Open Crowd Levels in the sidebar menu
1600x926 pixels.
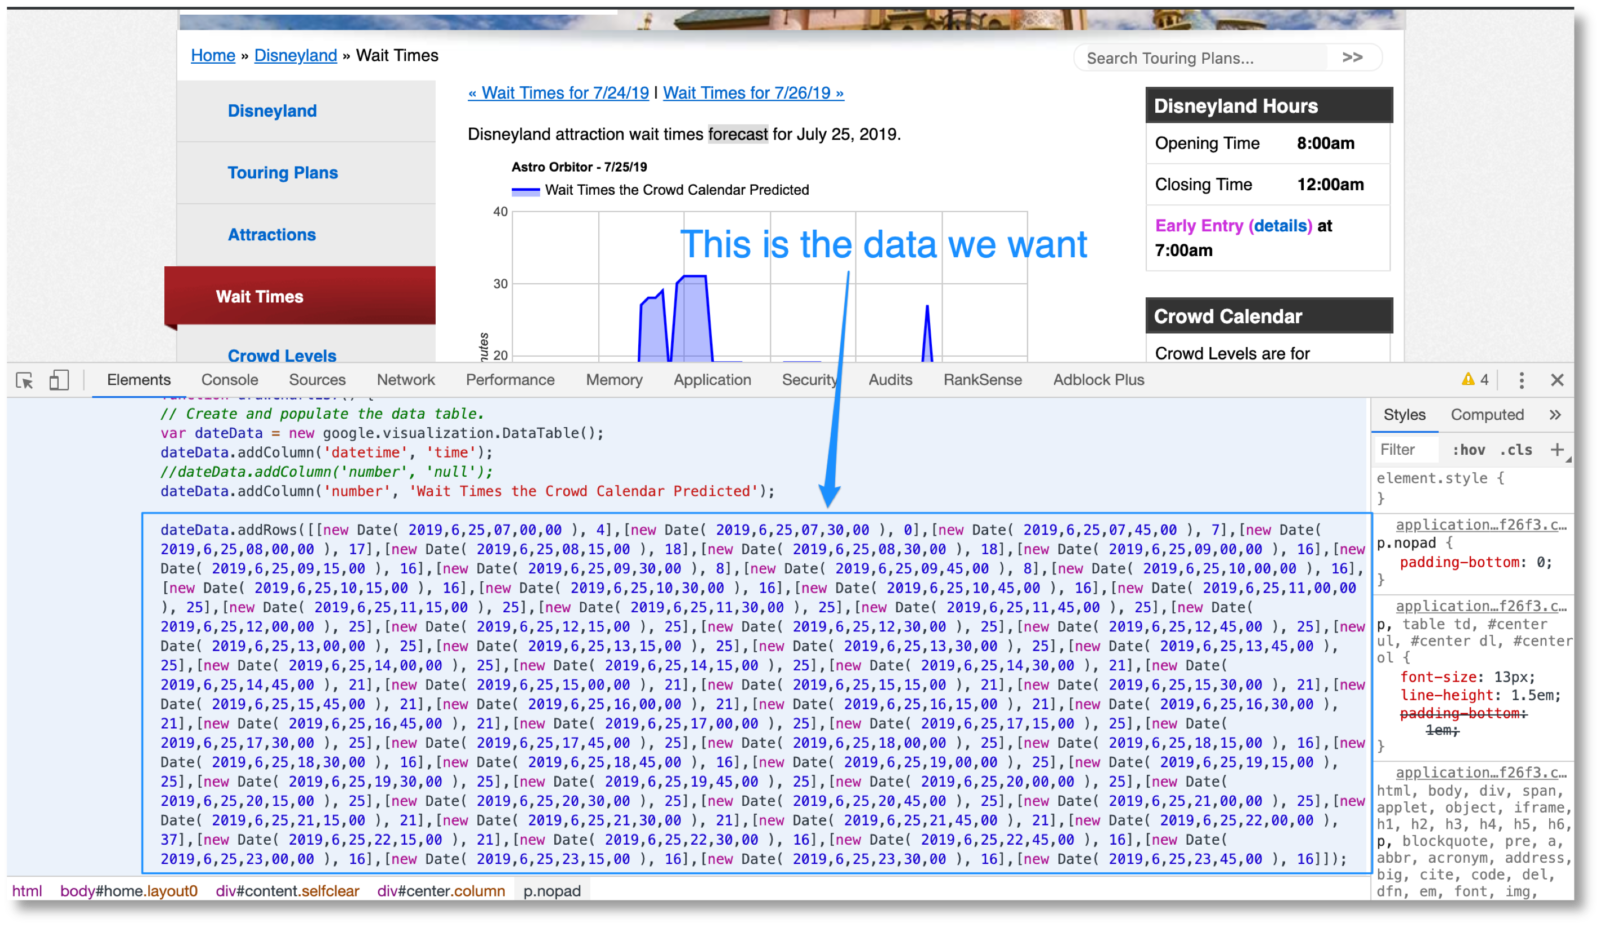click(282, 355)
